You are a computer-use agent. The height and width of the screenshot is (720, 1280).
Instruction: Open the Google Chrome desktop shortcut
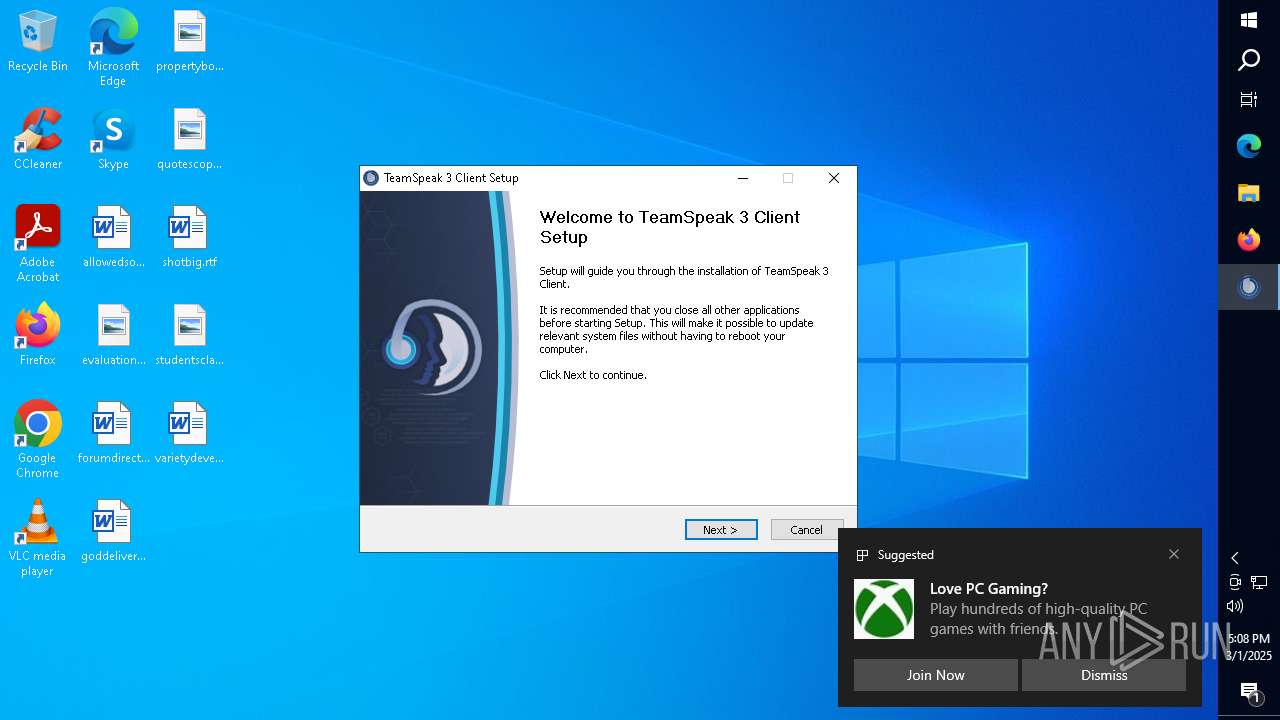point(38,440)
